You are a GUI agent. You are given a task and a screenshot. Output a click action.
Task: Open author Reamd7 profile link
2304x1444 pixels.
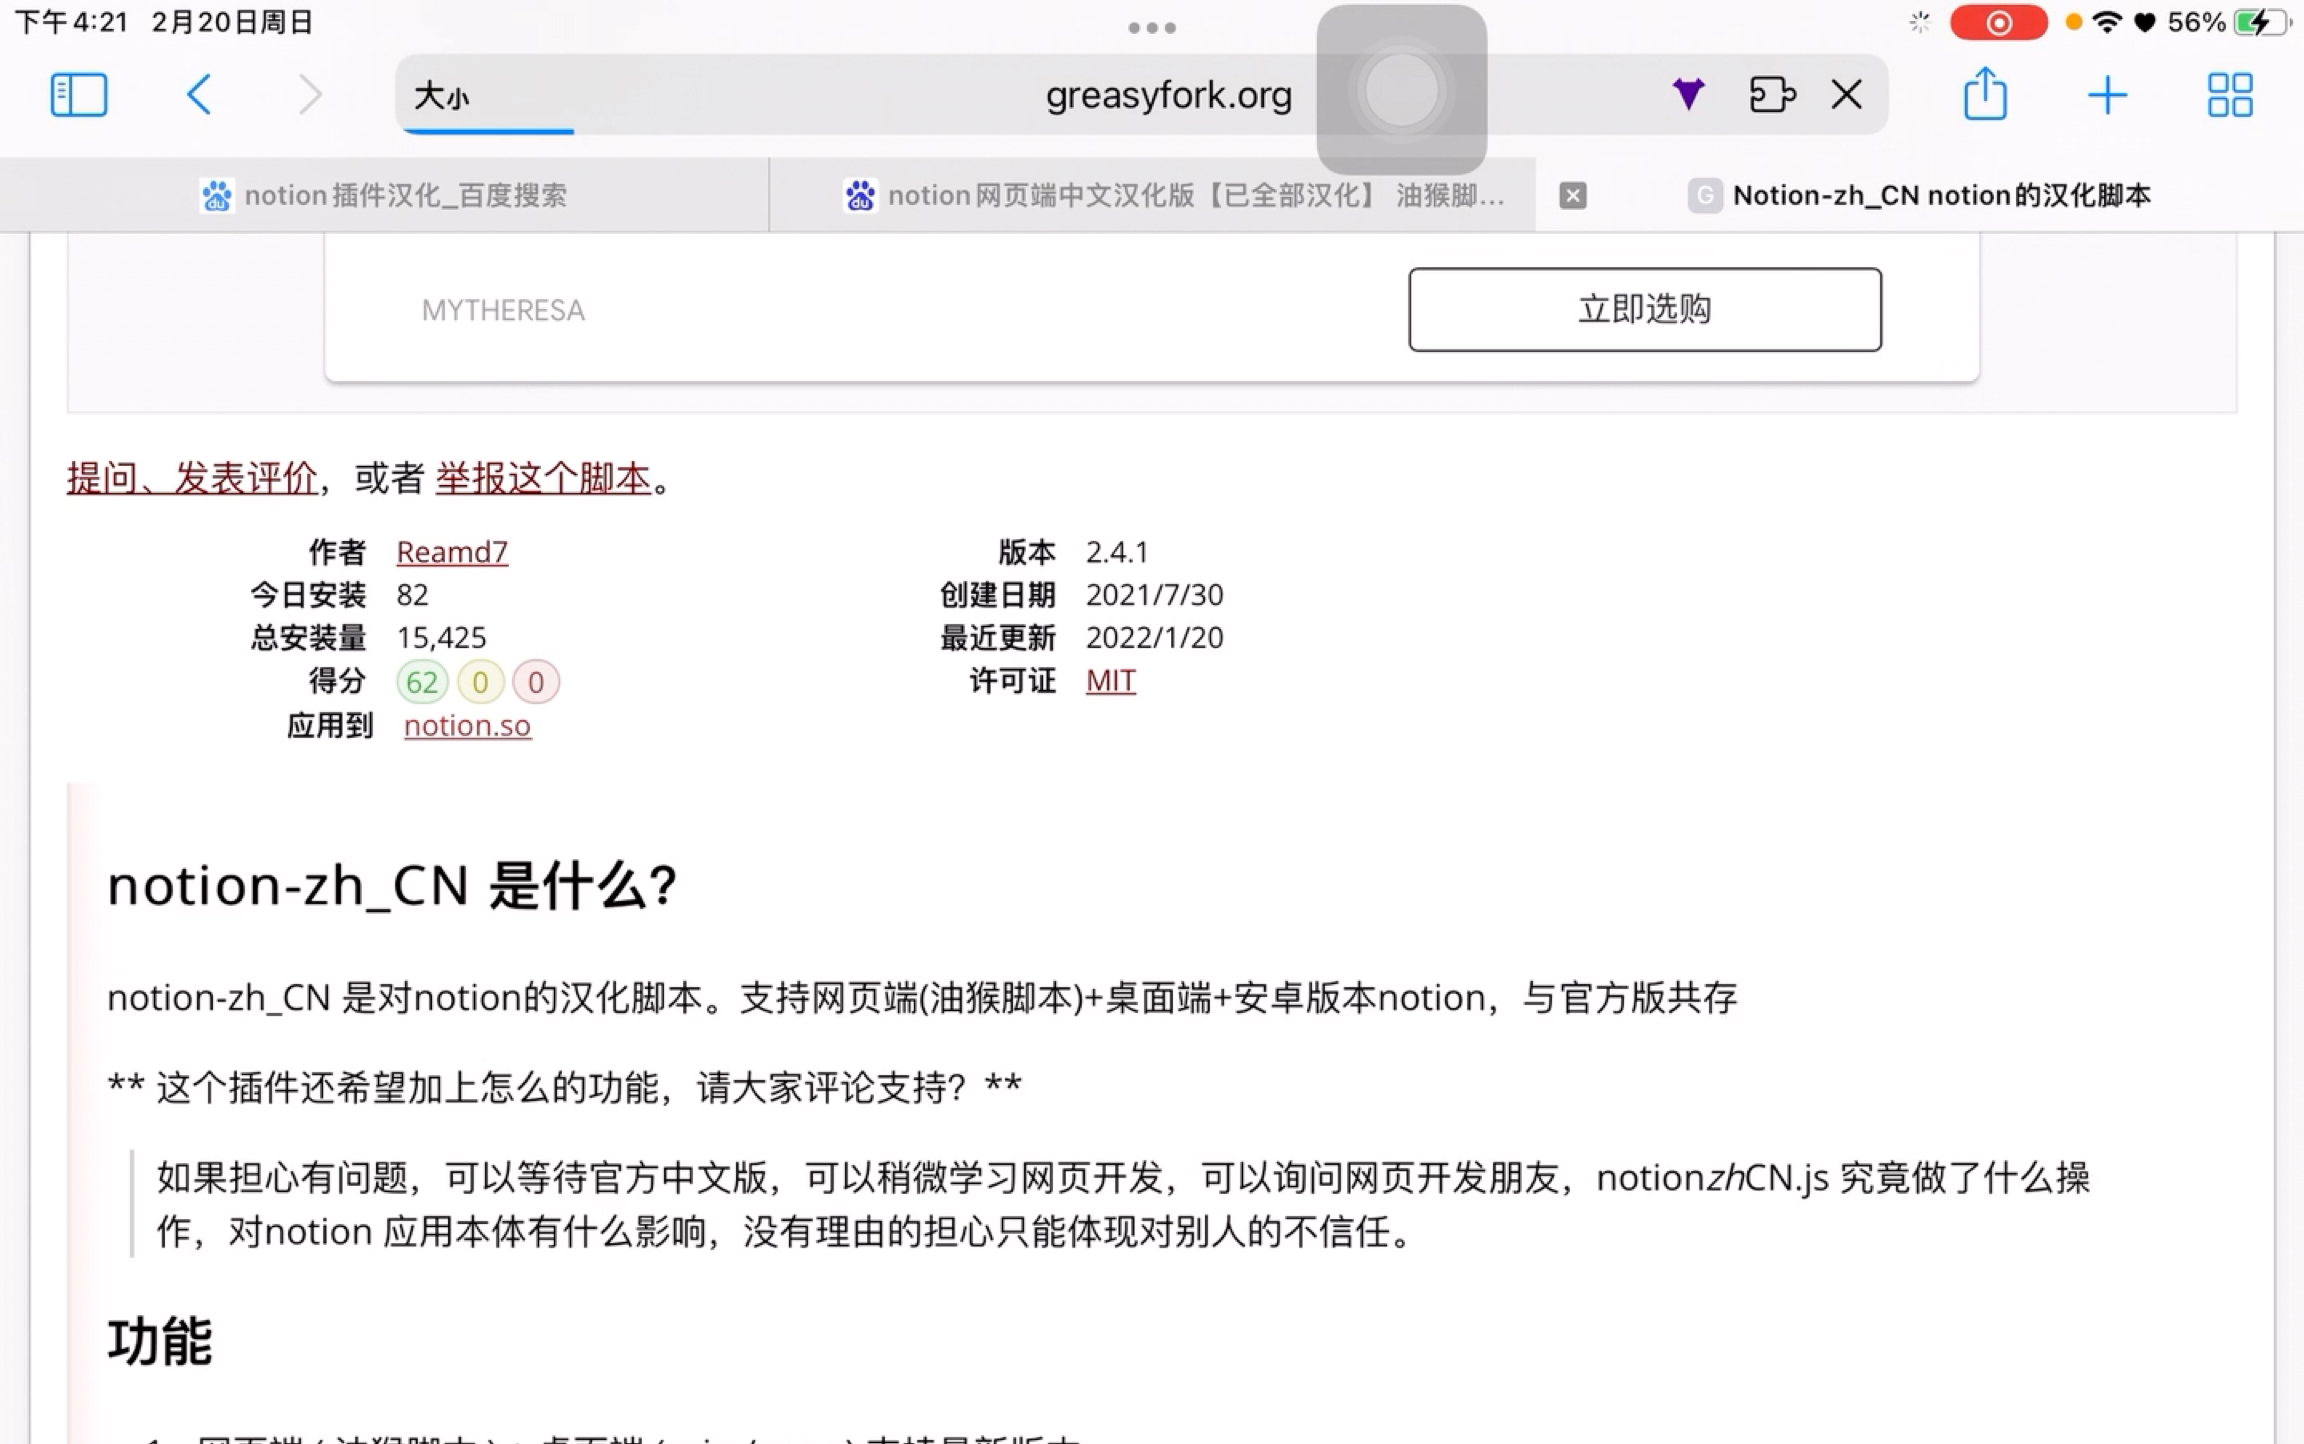coord(452,552)
